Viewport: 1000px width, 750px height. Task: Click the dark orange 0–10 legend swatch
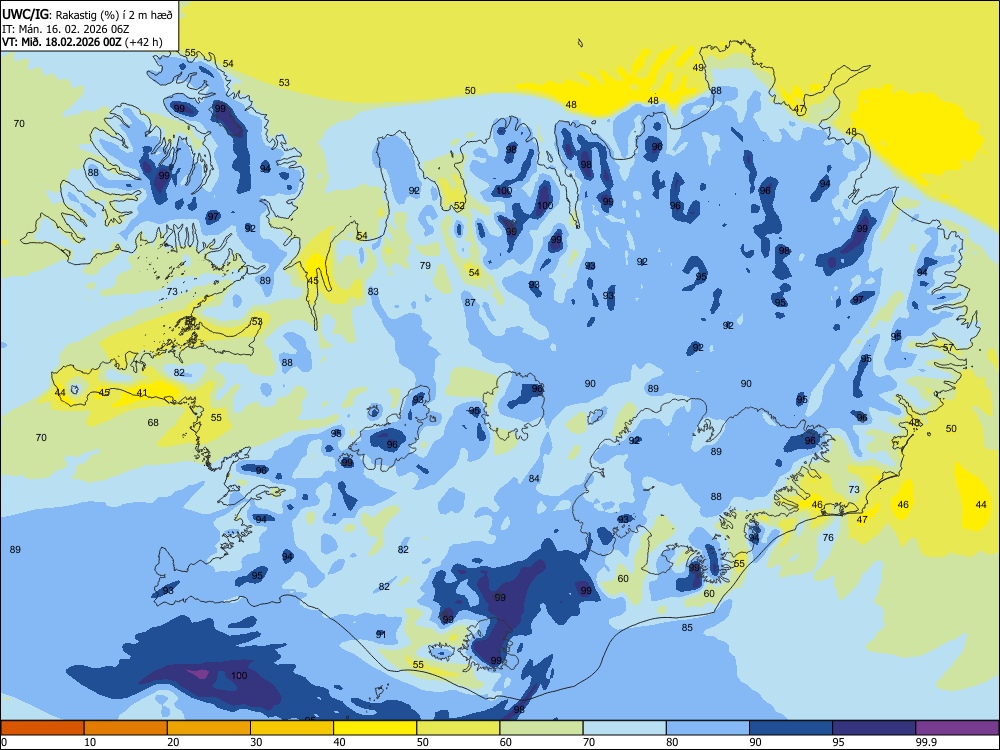tap(42, 728)
